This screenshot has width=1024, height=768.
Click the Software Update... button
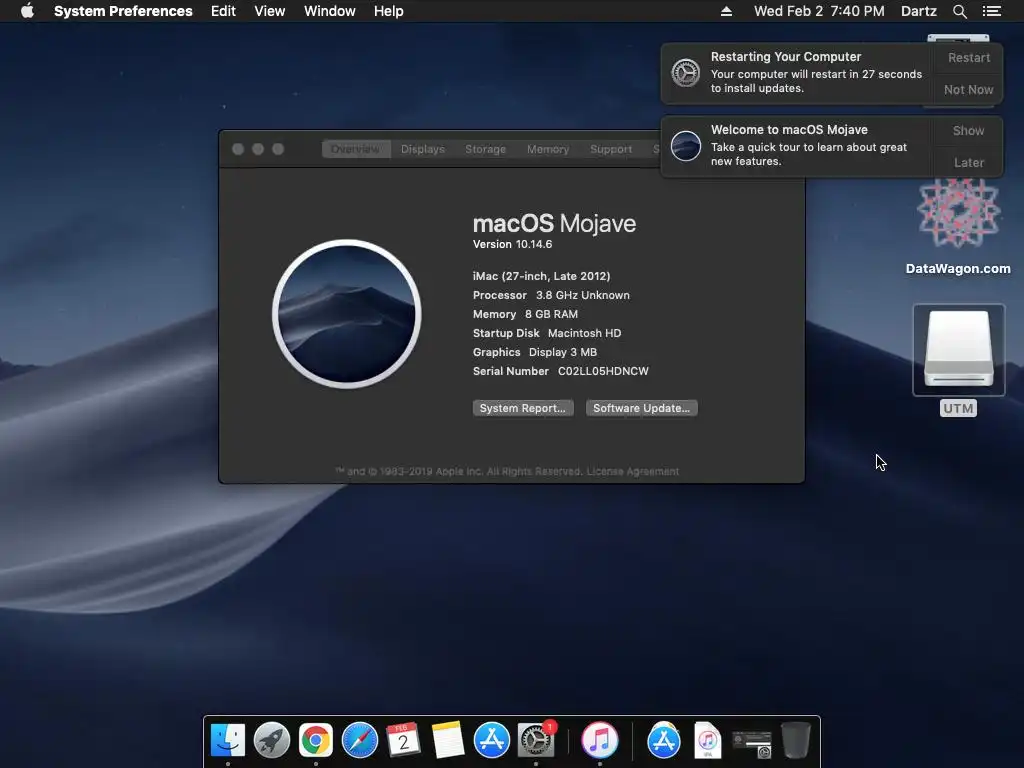pos(641,408)
